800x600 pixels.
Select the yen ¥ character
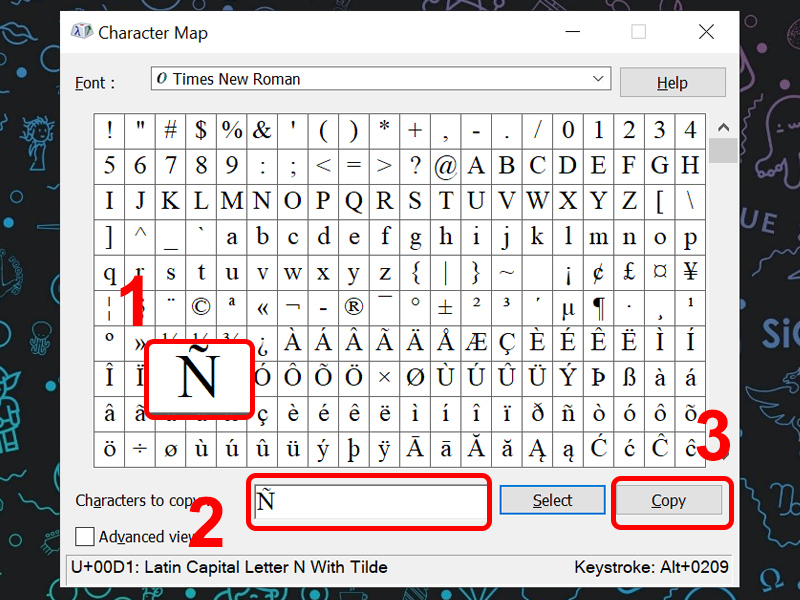[x=690, y=272]
